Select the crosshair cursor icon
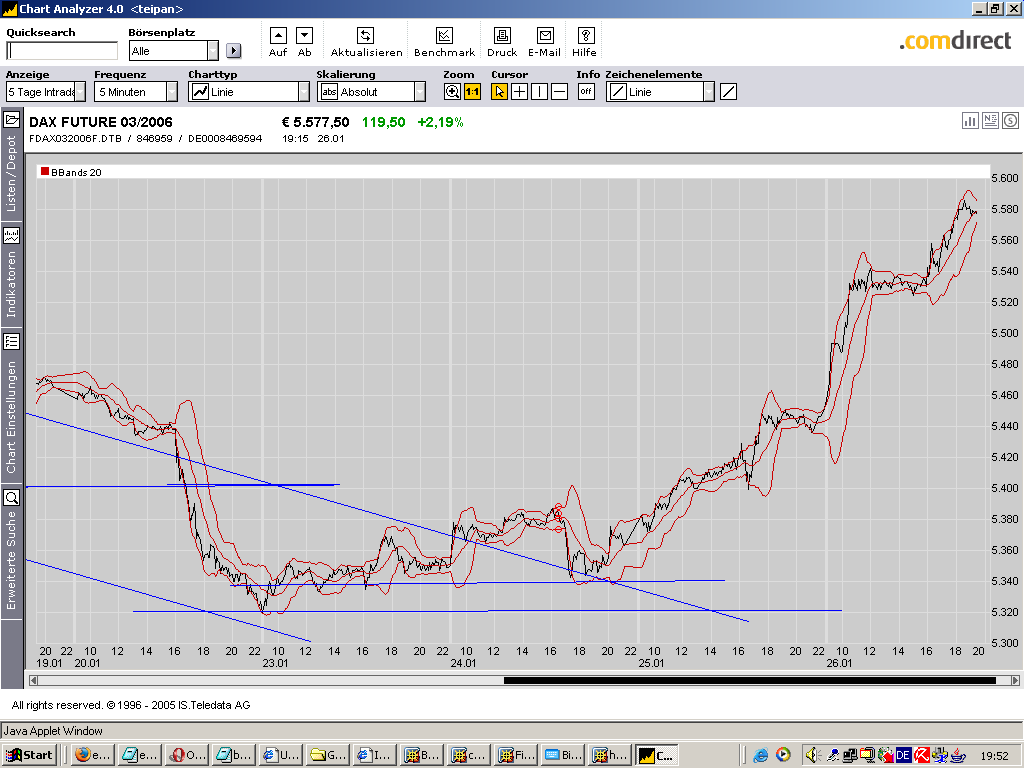 (x=519, y=92)
